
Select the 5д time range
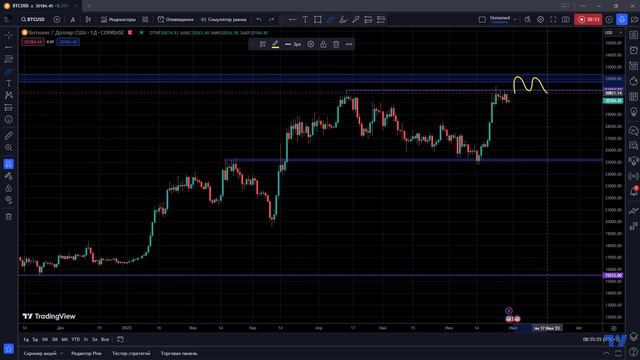coord(35,340)
